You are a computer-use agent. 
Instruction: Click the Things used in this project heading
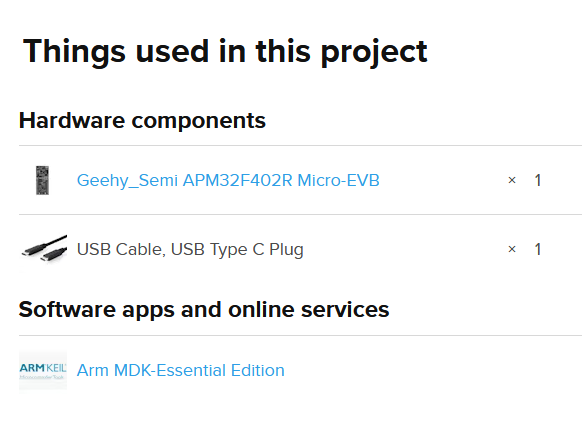coord(225,52)
